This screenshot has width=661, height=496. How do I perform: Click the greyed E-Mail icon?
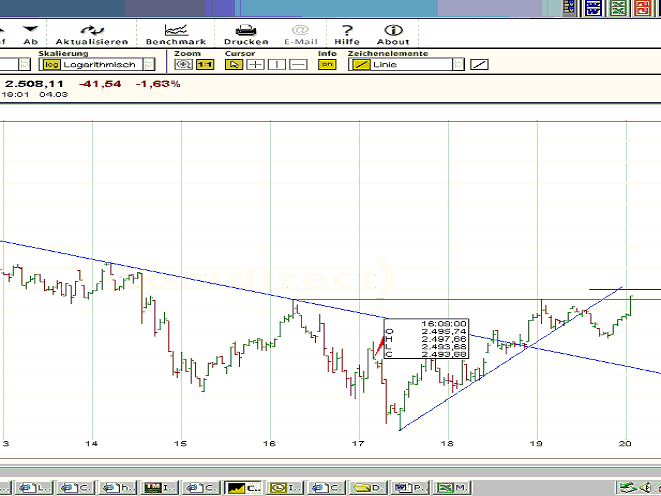click(300, 30)
